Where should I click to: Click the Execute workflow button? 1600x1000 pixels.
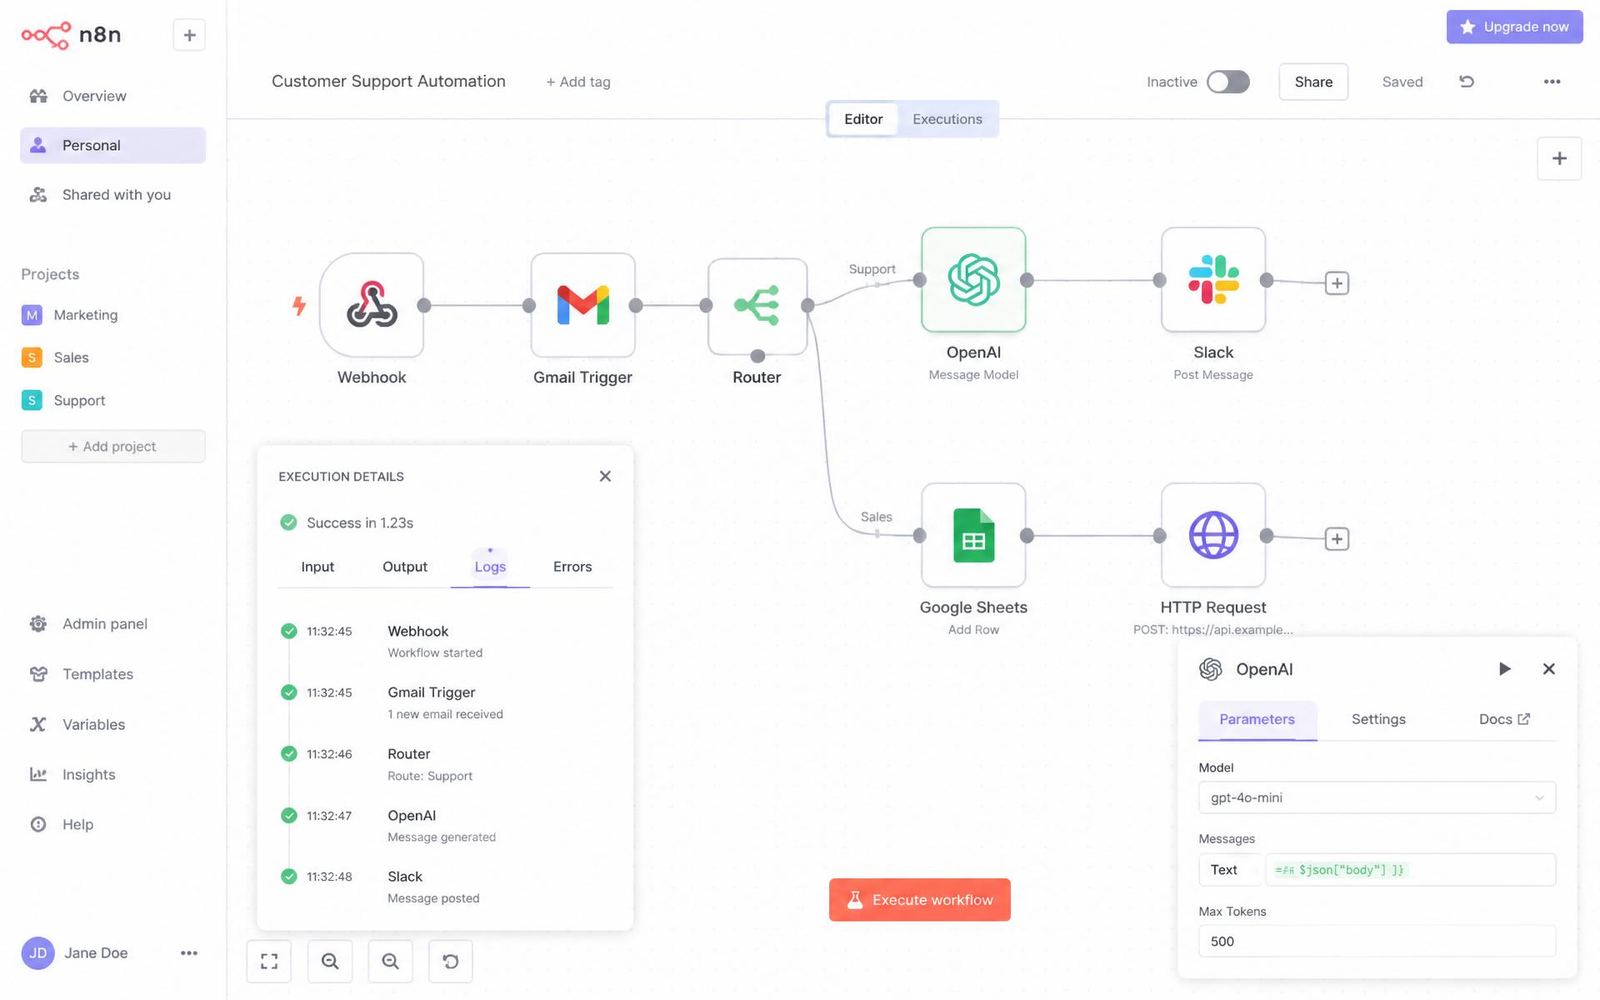pyautogui.click(x=920, y=900)
